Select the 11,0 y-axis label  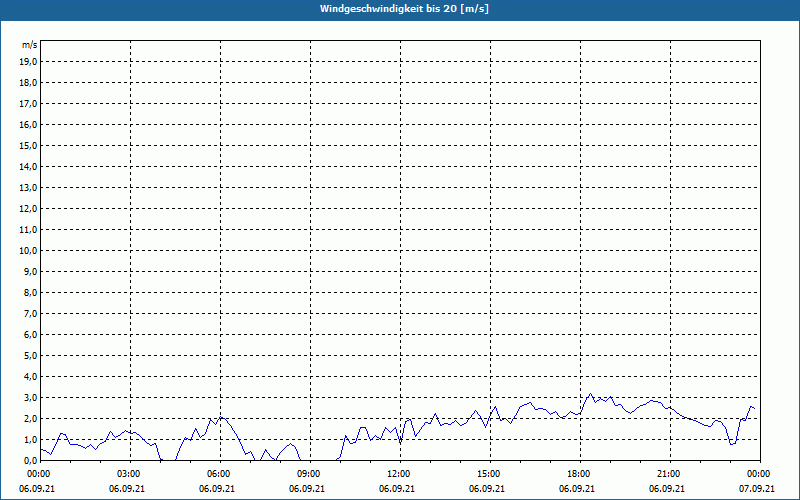pyautogui.click(x=29, y=230)
